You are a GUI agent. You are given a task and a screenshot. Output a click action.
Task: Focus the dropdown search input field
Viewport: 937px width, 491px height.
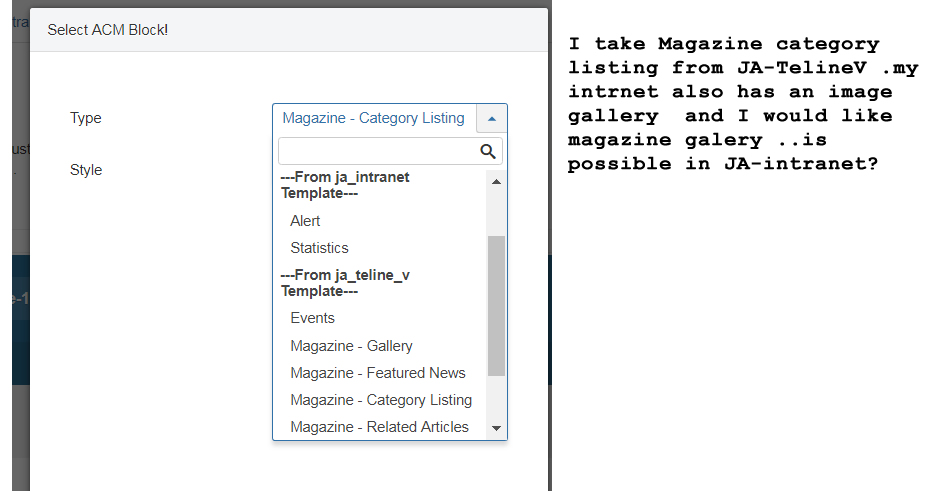(390, 151)
